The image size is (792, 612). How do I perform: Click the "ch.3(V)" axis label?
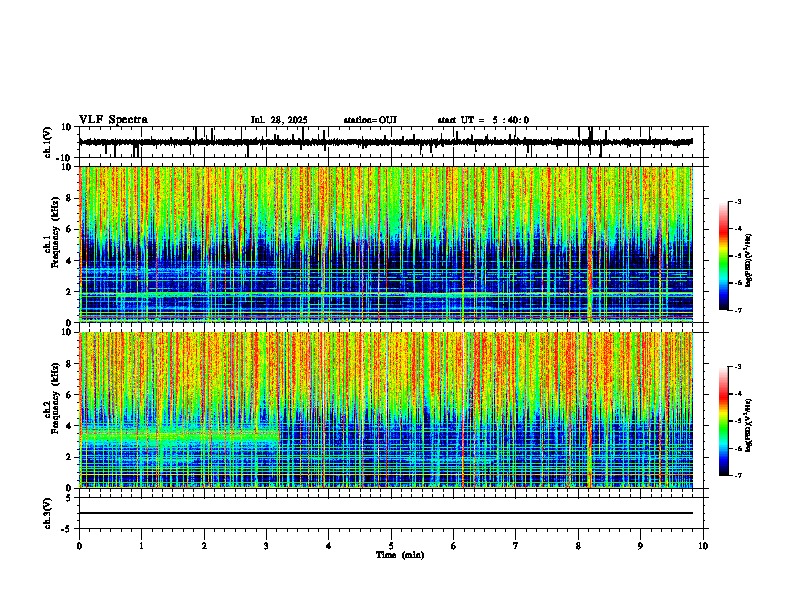click(x=48, y=513)
